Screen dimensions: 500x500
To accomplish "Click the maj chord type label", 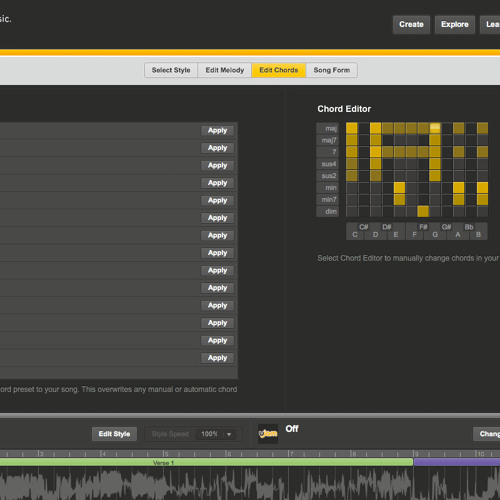I will click(x=328, y=128).
